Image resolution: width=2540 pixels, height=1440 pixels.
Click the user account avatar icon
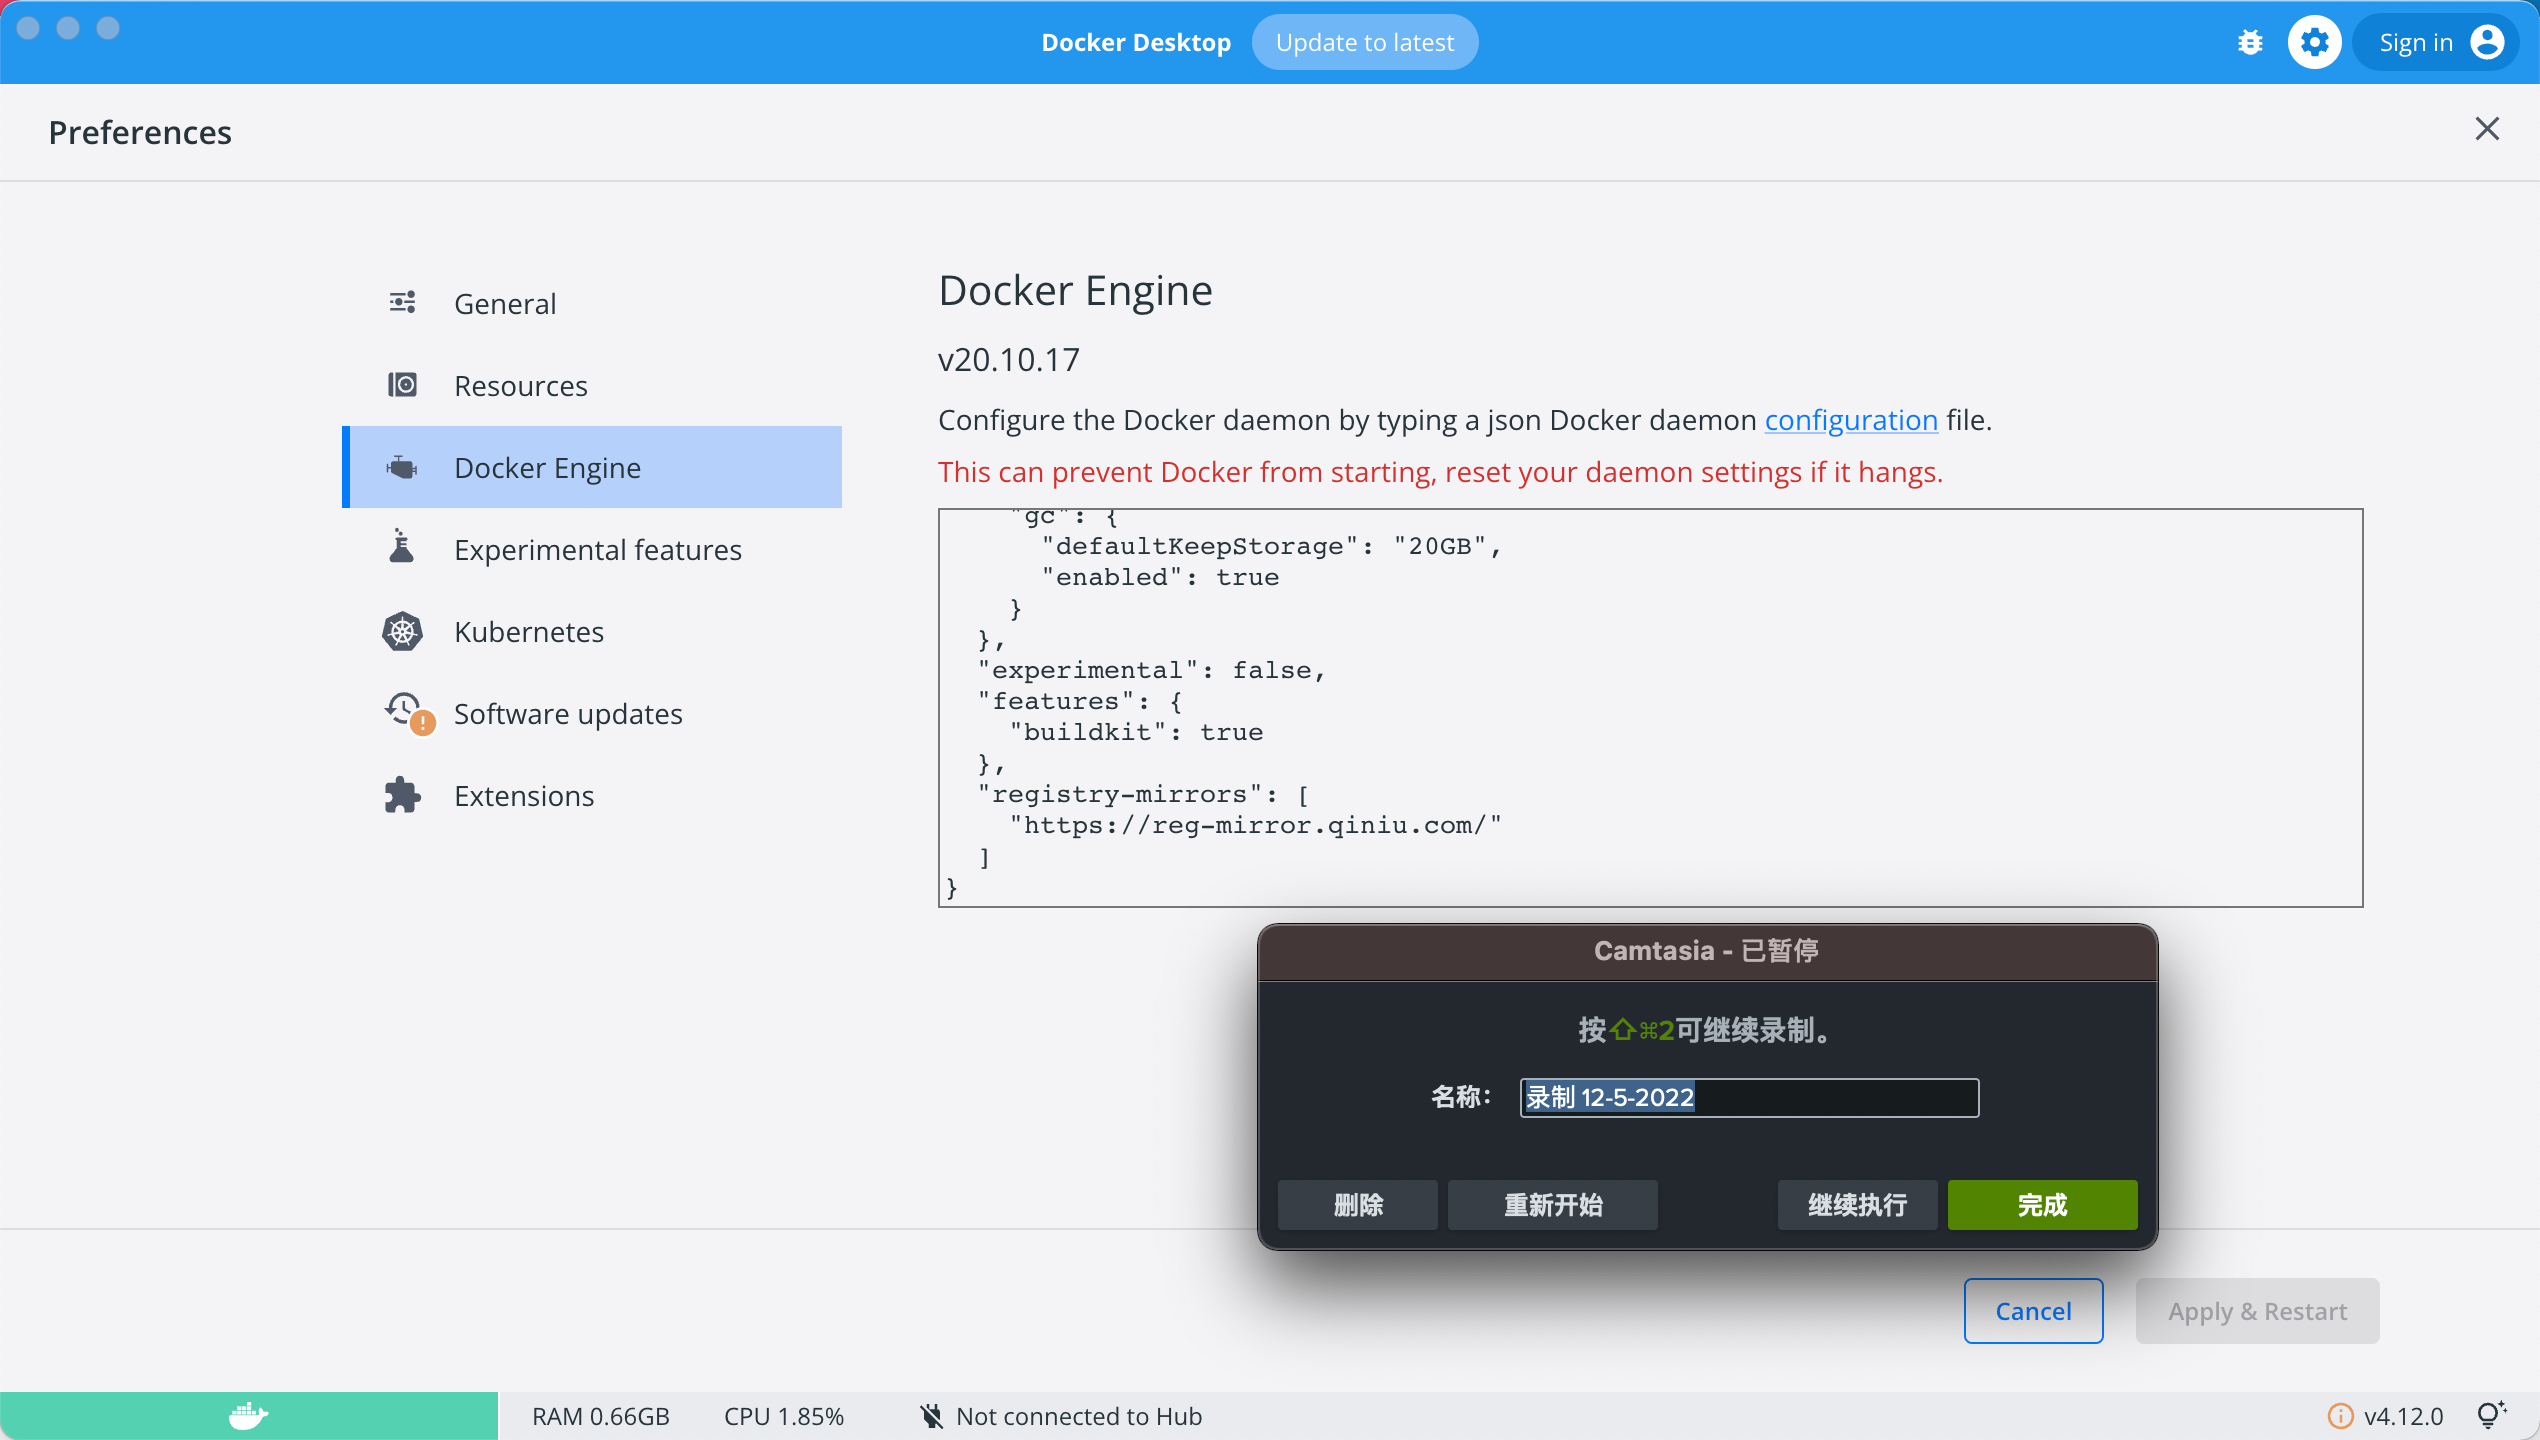(x=2487, y=42)
